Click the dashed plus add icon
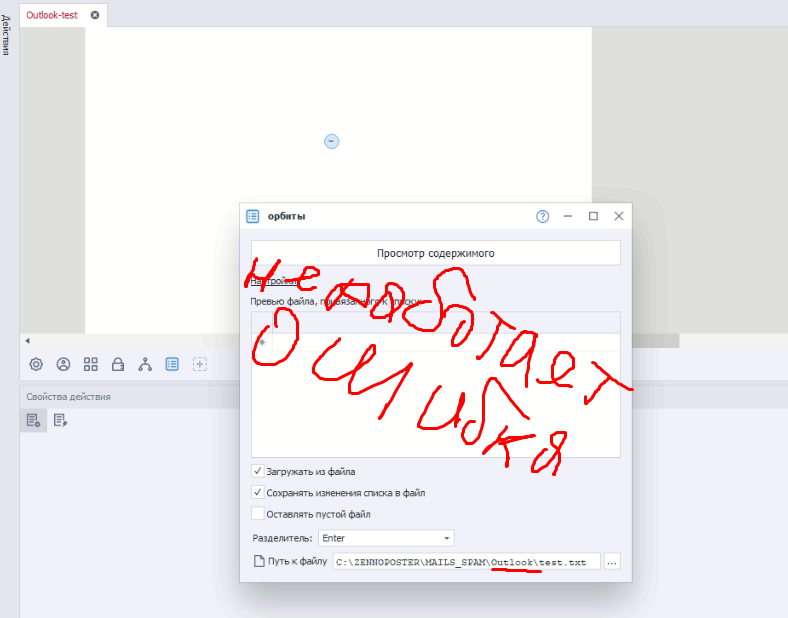Image resolution: width=788 pixels, height=618 pixels. 200,364
